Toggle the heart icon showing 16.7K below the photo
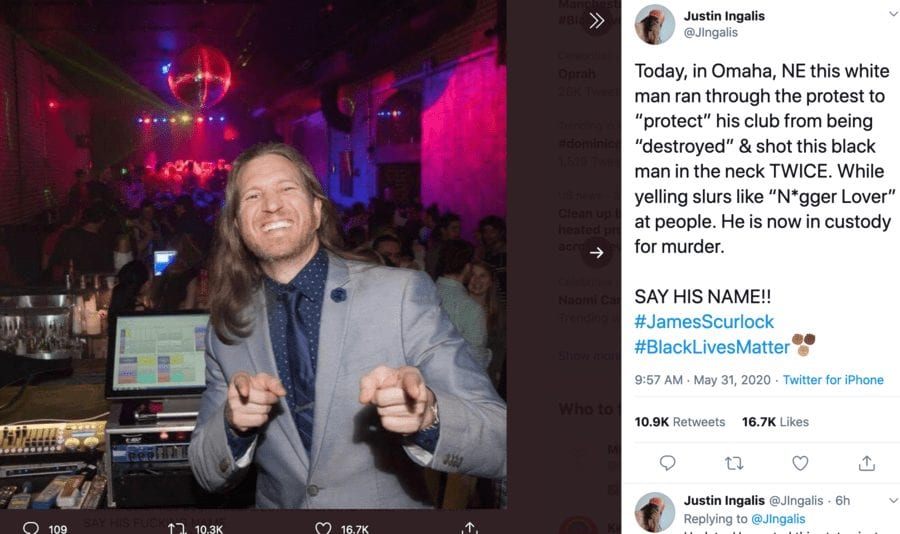 coord(323,528)
